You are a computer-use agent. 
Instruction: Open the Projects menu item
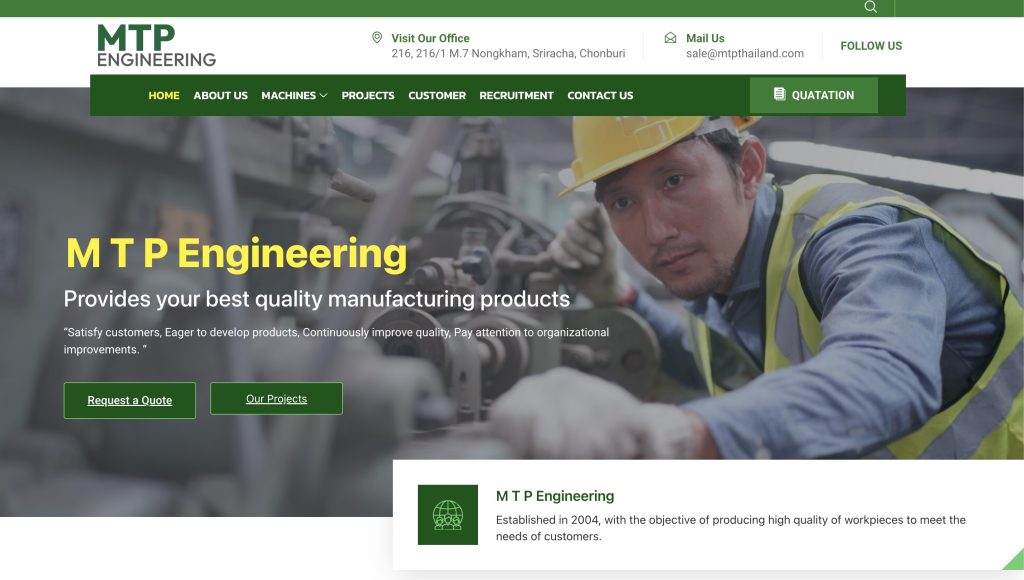click(368, 95)
